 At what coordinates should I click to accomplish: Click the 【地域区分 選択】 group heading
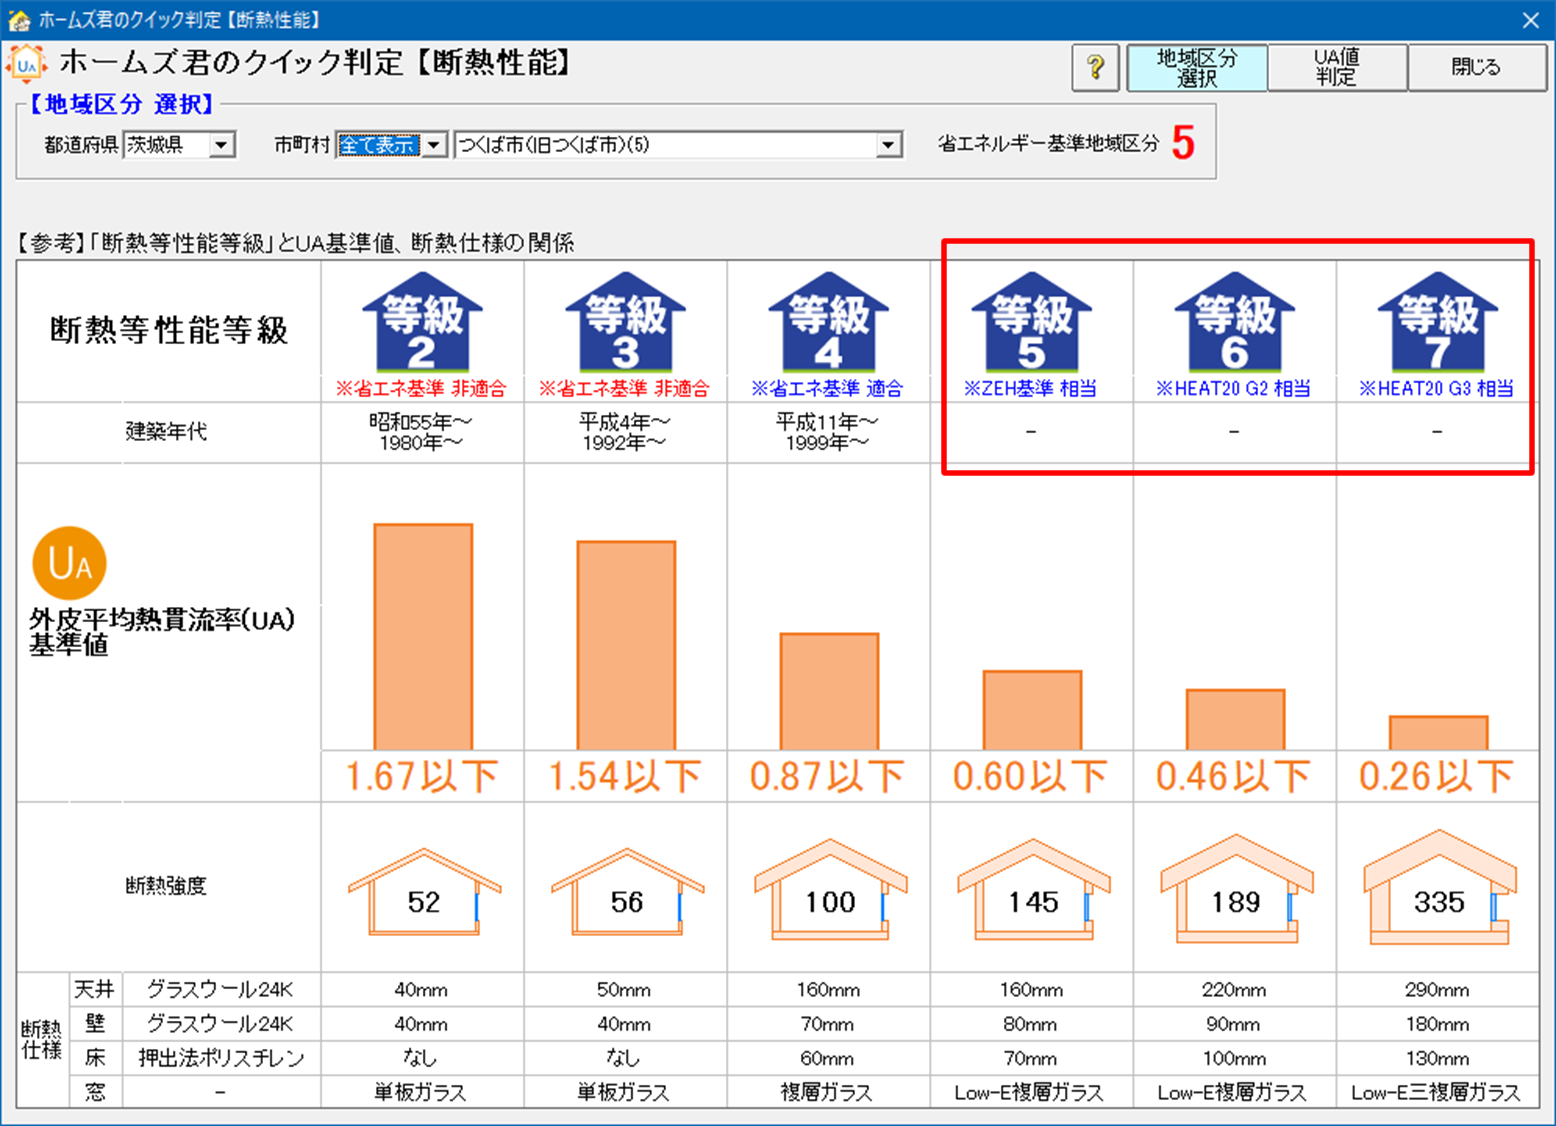pyautogui.click(x=121, y=104)
